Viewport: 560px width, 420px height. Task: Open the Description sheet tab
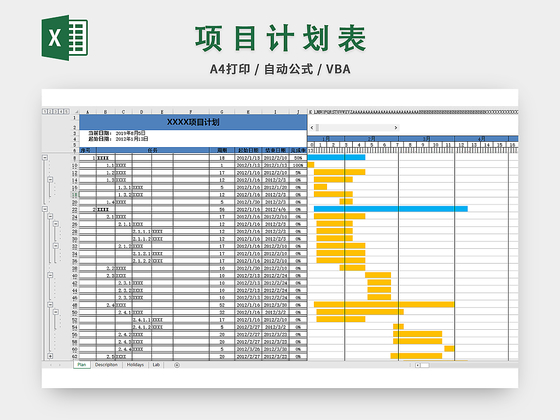(x=106, y=365)
